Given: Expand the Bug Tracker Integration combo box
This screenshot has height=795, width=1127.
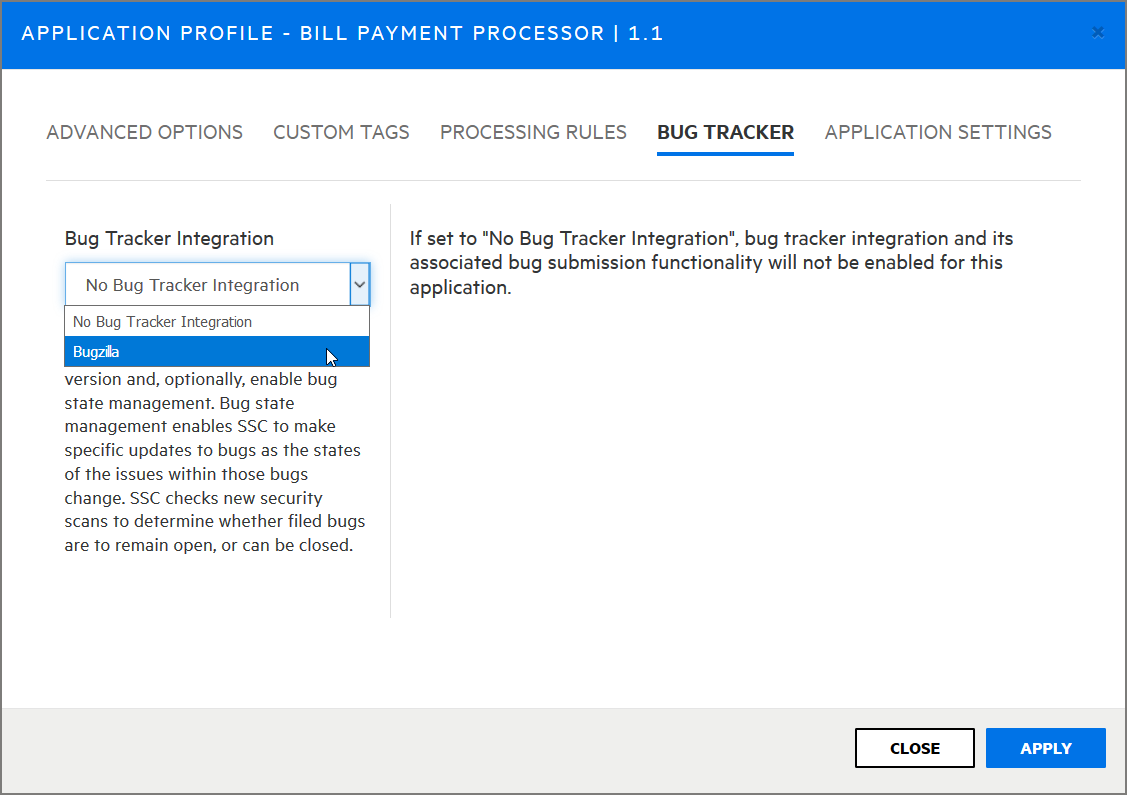Looking at the screenshot, I should click(x=207, y=285).
